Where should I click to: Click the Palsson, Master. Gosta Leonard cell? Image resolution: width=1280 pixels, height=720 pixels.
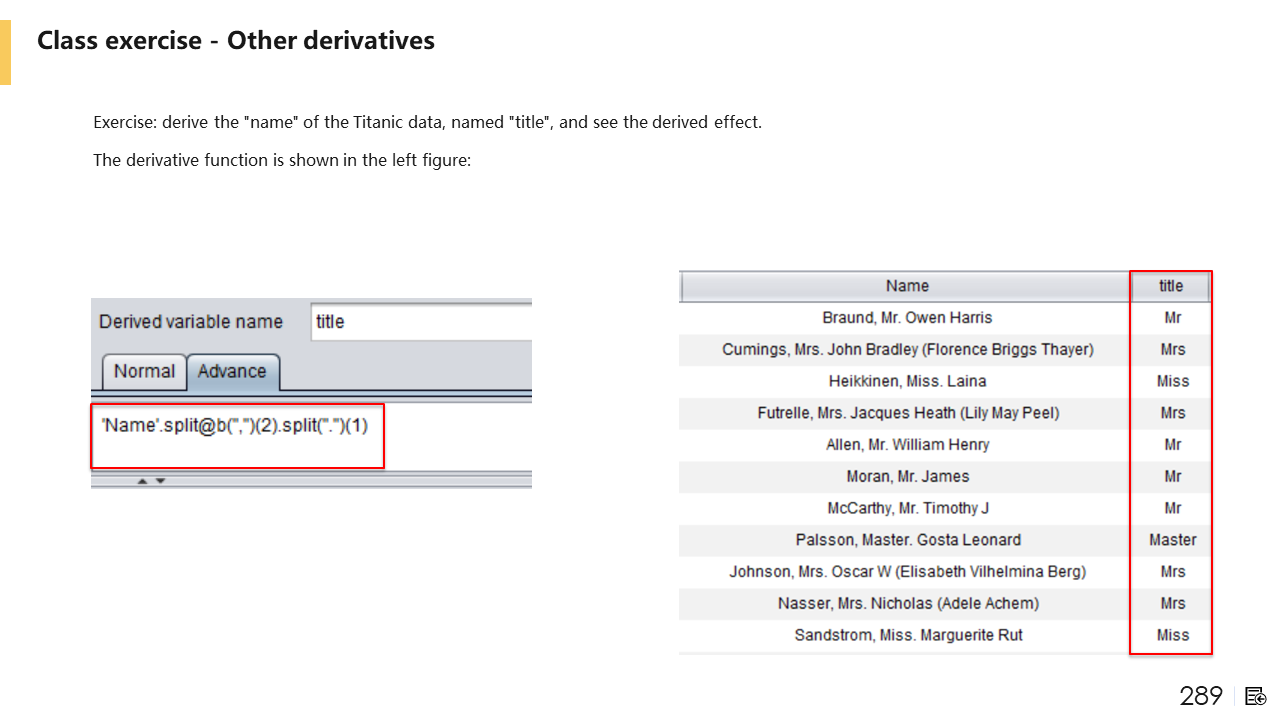click(907, 540)
